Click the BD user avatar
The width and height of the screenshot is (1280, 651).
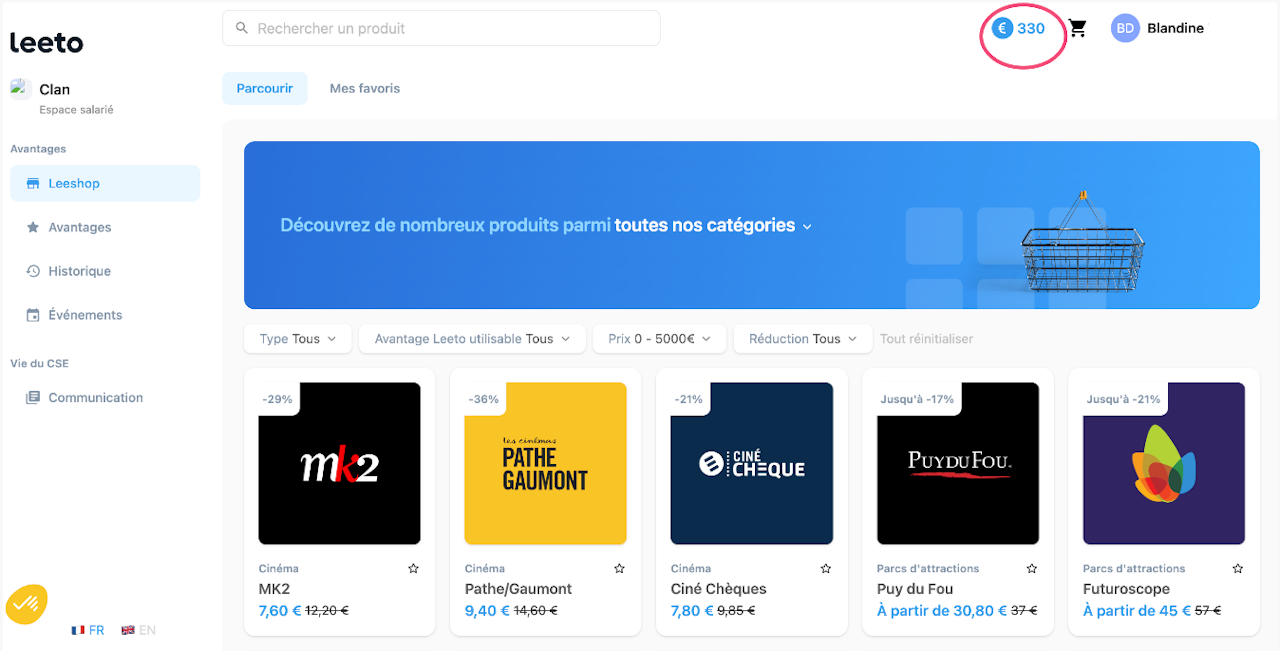[x=1125, y=28]
